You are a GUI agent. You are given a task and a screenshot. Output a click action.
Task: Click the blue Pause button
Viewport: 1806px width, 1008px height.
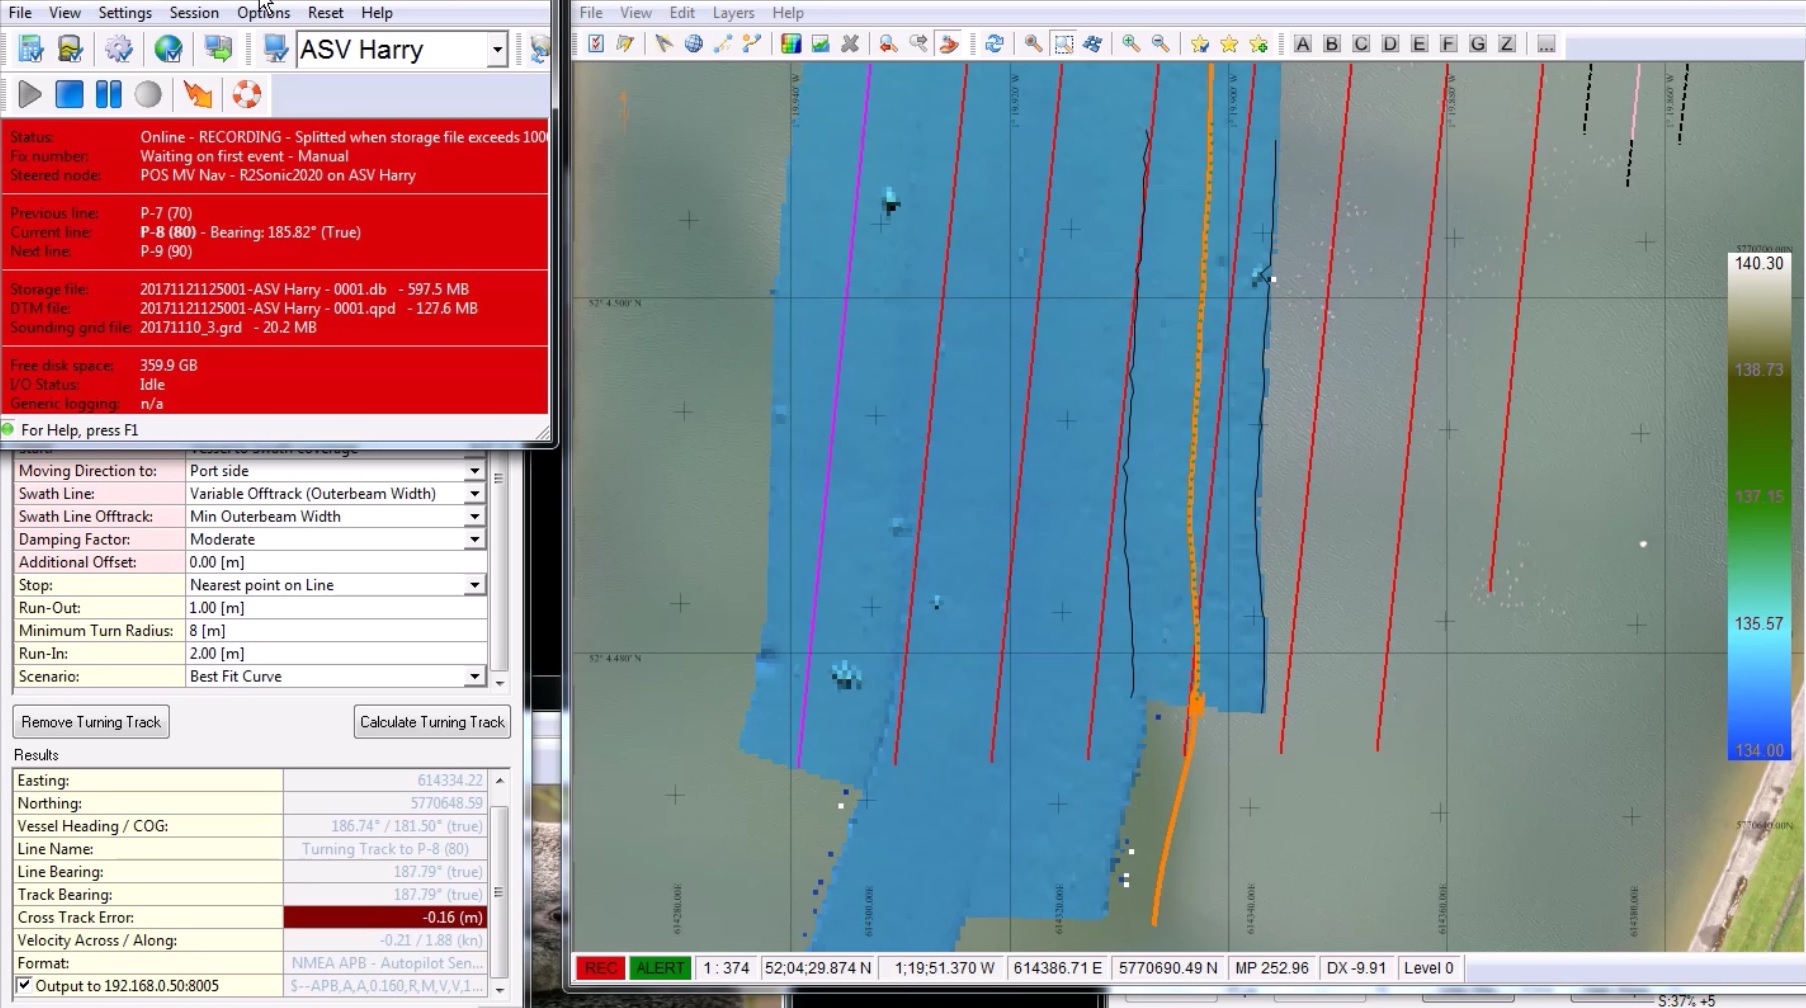pyautogui.click(x=108, y=95)
